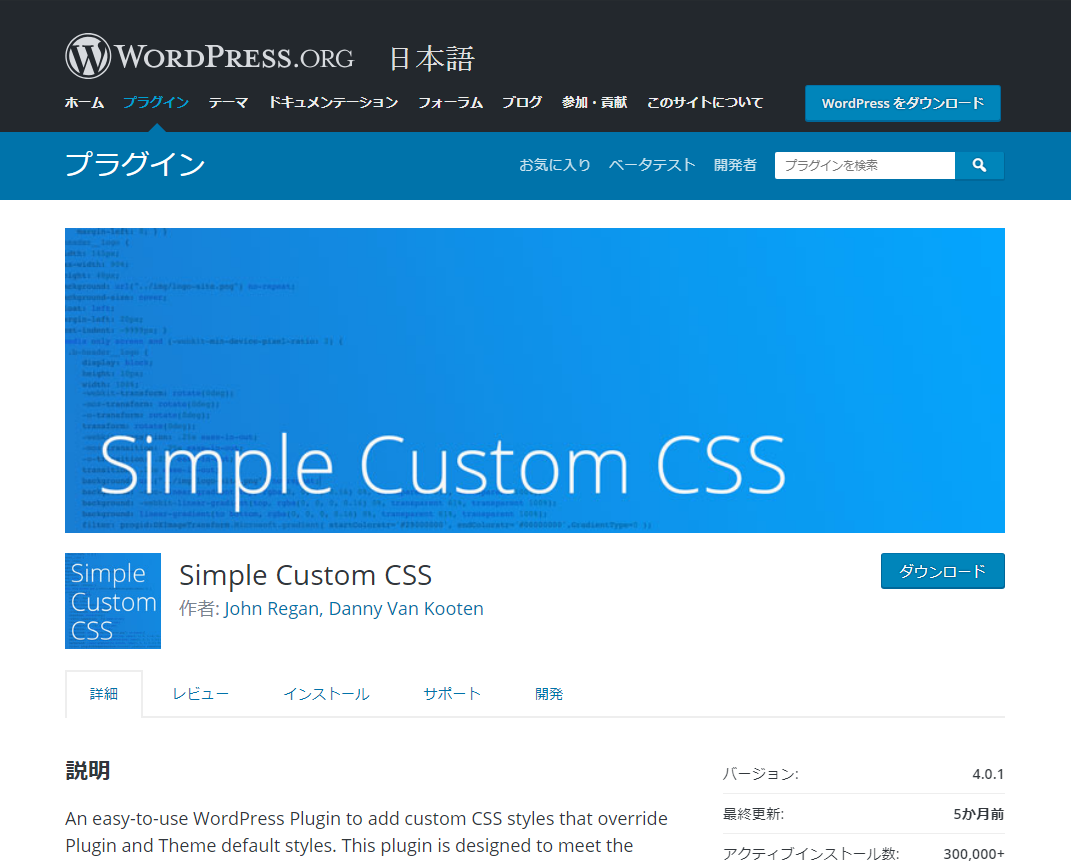
Task: Open ドキュメンテーション in the top menu
Action: (x=333, y=102)
